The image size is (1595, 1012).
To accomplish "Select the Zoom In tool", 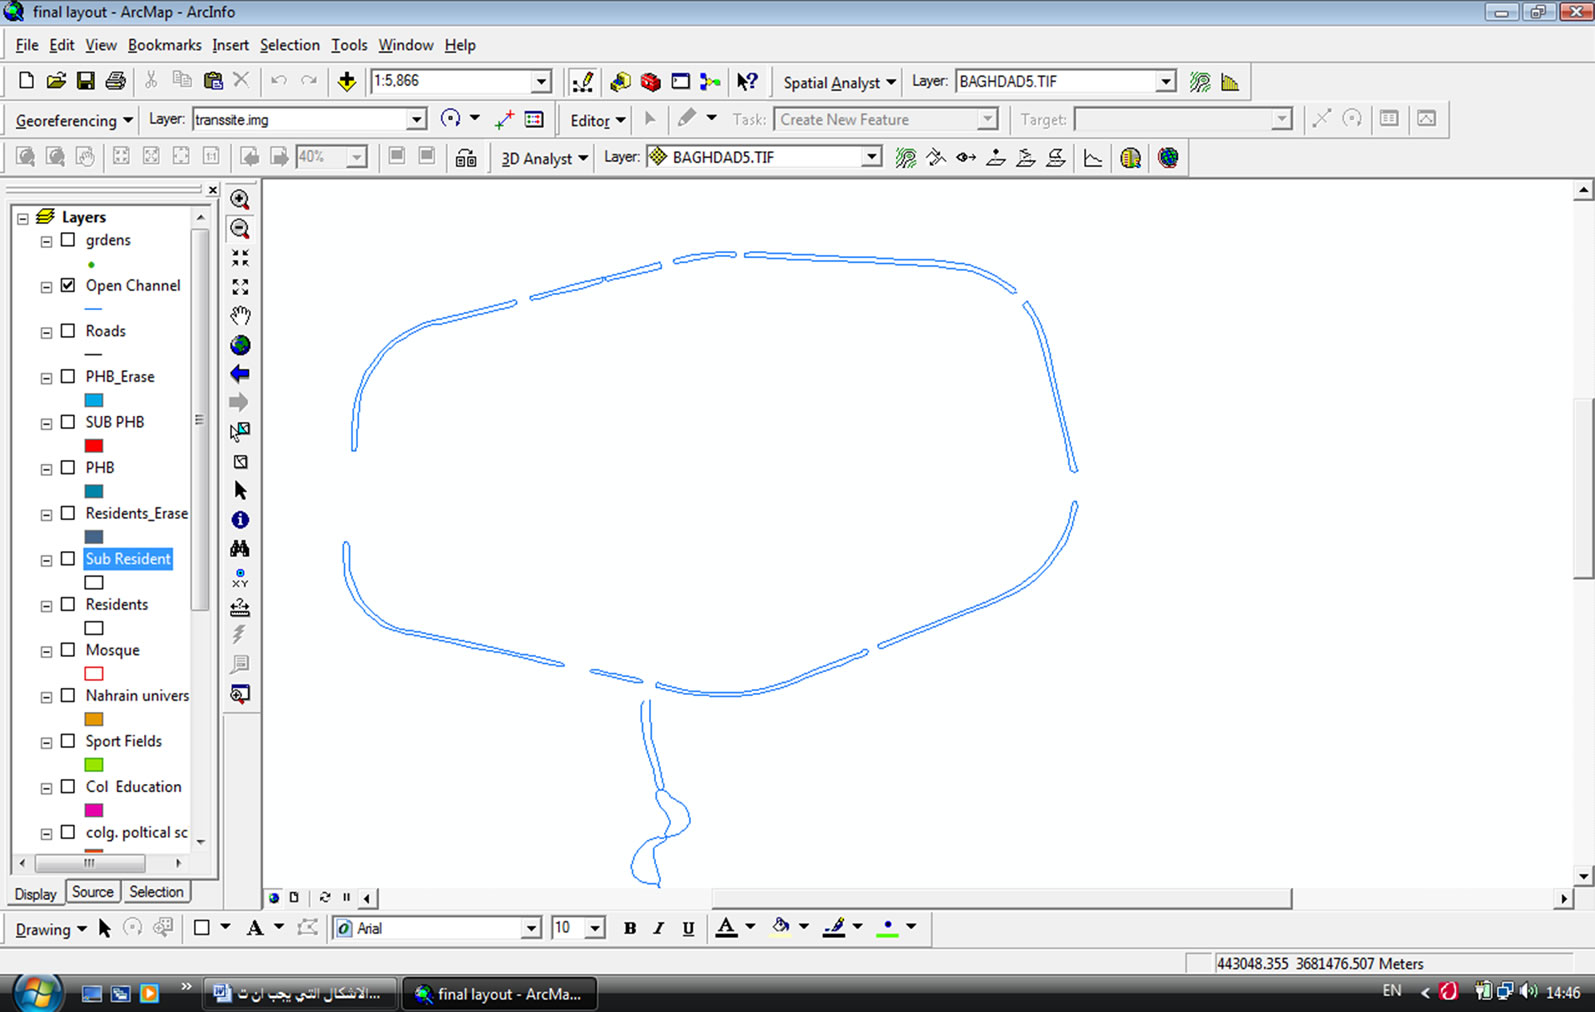I will pos(240,199).
